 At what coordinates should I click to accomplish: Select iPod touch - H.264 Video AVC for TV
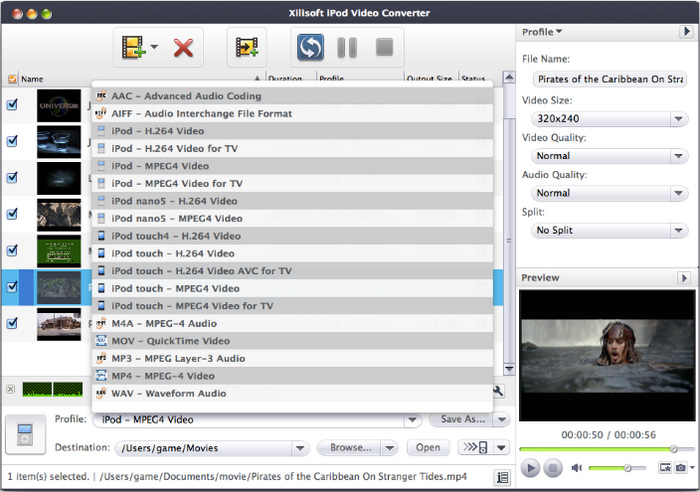292,271
